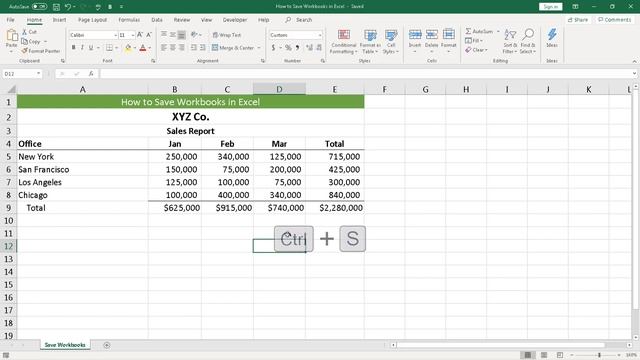The image size is (640, 360).
Task: Switch to the Insert tab
Action: pos(59,20)
